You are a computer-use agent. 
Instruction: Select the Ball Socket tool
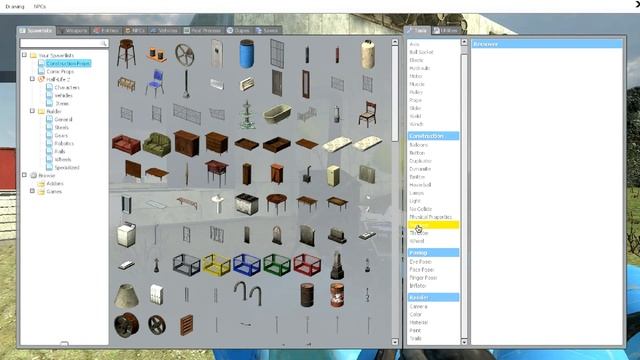422,52
